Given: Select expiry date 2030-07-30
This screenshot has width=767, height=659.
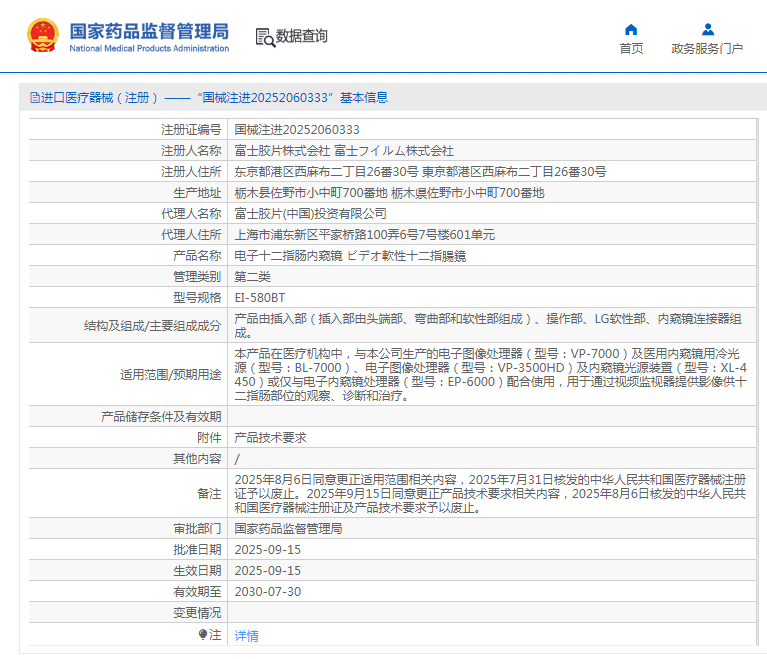Looking at the screenshot, I should [x=268, y=592].
